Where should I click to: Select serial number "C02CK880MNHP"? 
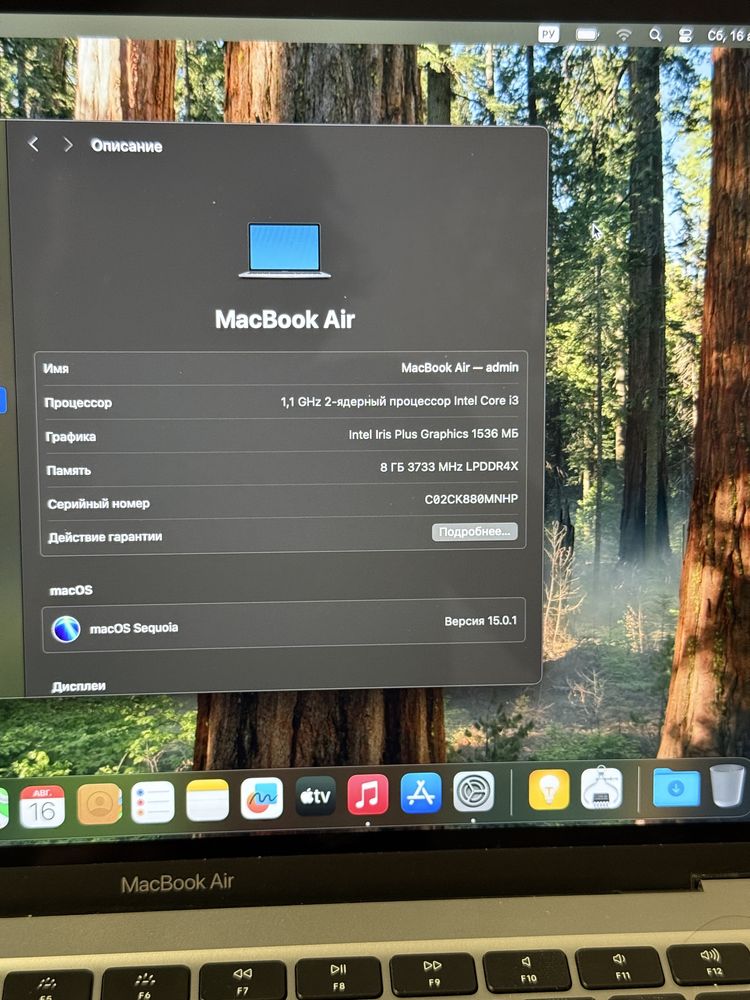[471, 499]
